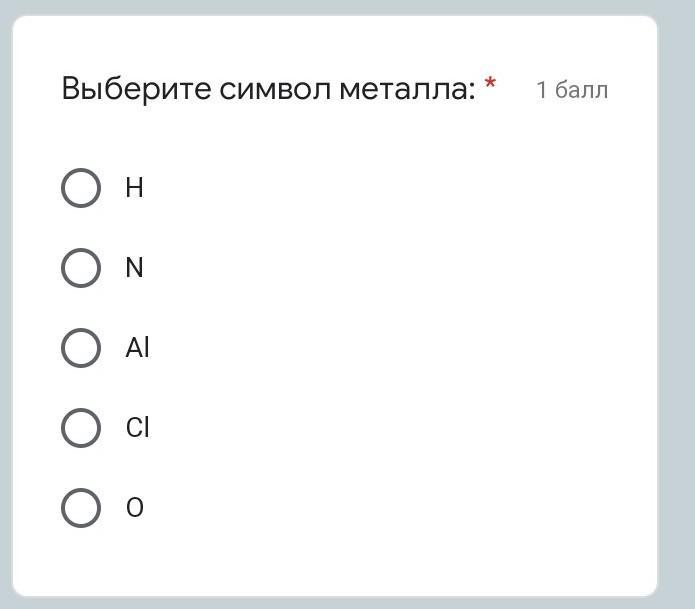This screenshot has width=695, height=609.
Task: Click the 'H' option label text
Action: pos(134,188)
